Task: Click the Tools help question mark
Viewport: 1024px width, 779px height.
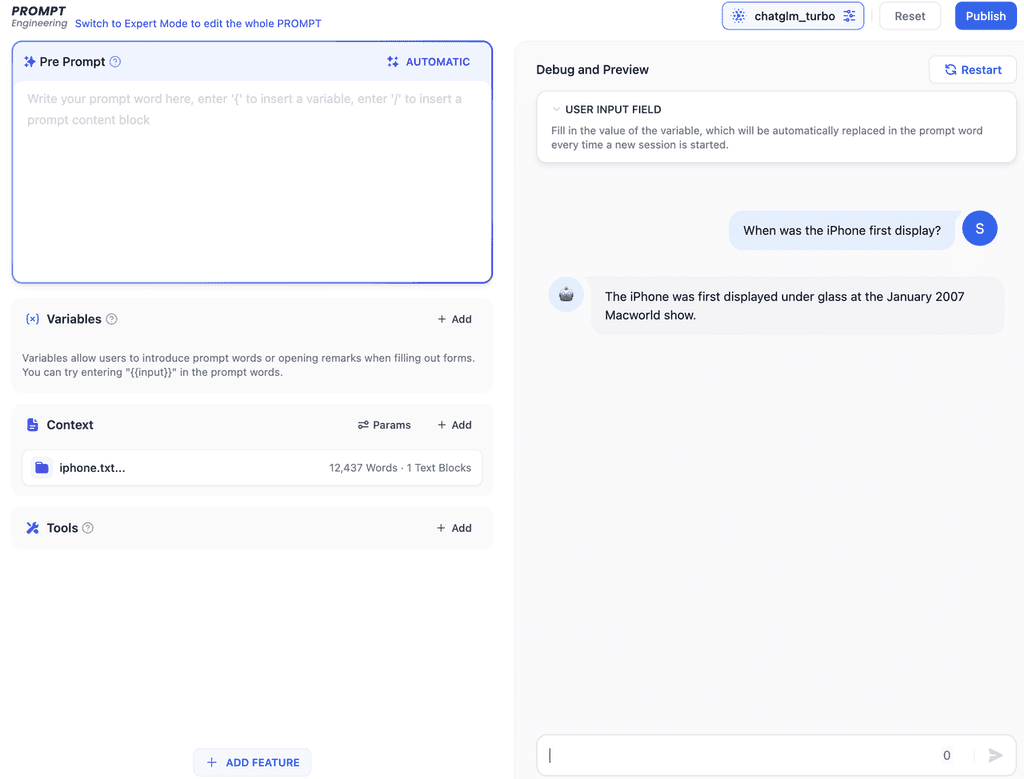Action: click(87, 527)
